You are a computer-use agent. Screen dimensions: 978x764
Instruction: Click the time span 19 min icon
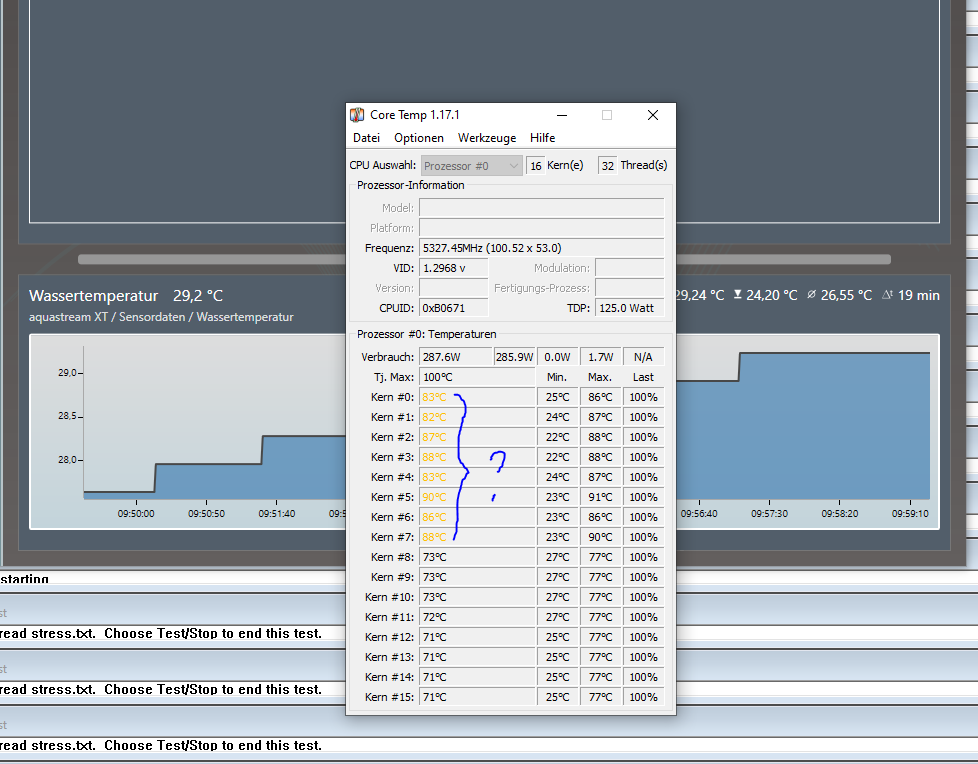pyautogui.click(x=888, y=294)
